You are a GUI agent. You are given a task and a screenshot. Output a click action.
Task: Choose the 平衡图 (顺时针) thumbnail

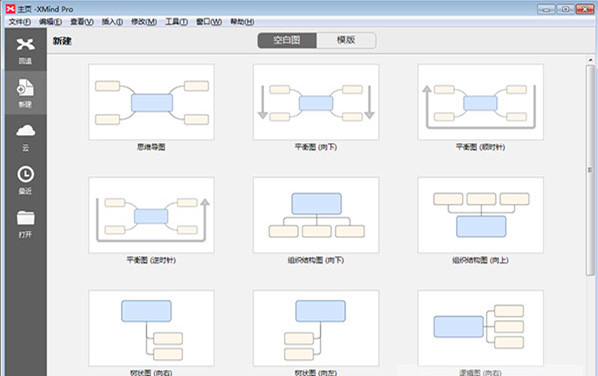pos(481,102)
